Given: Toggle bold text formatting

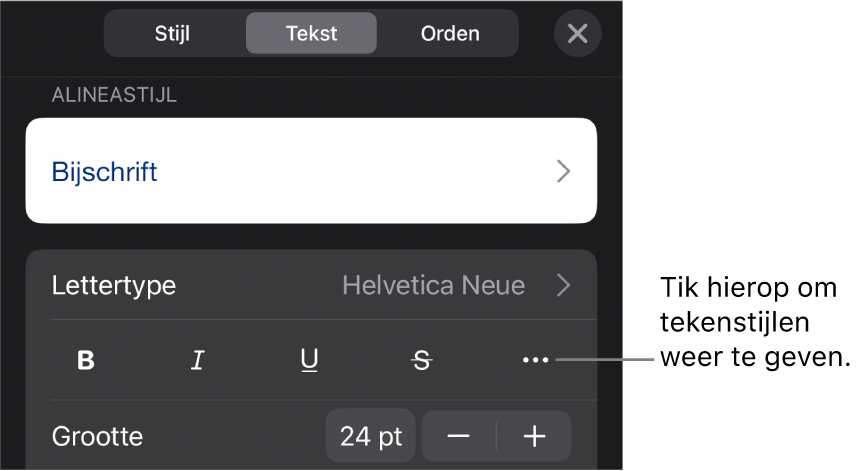Looking at the screenshot, I should pyautogui.click(x=86, y=361).
